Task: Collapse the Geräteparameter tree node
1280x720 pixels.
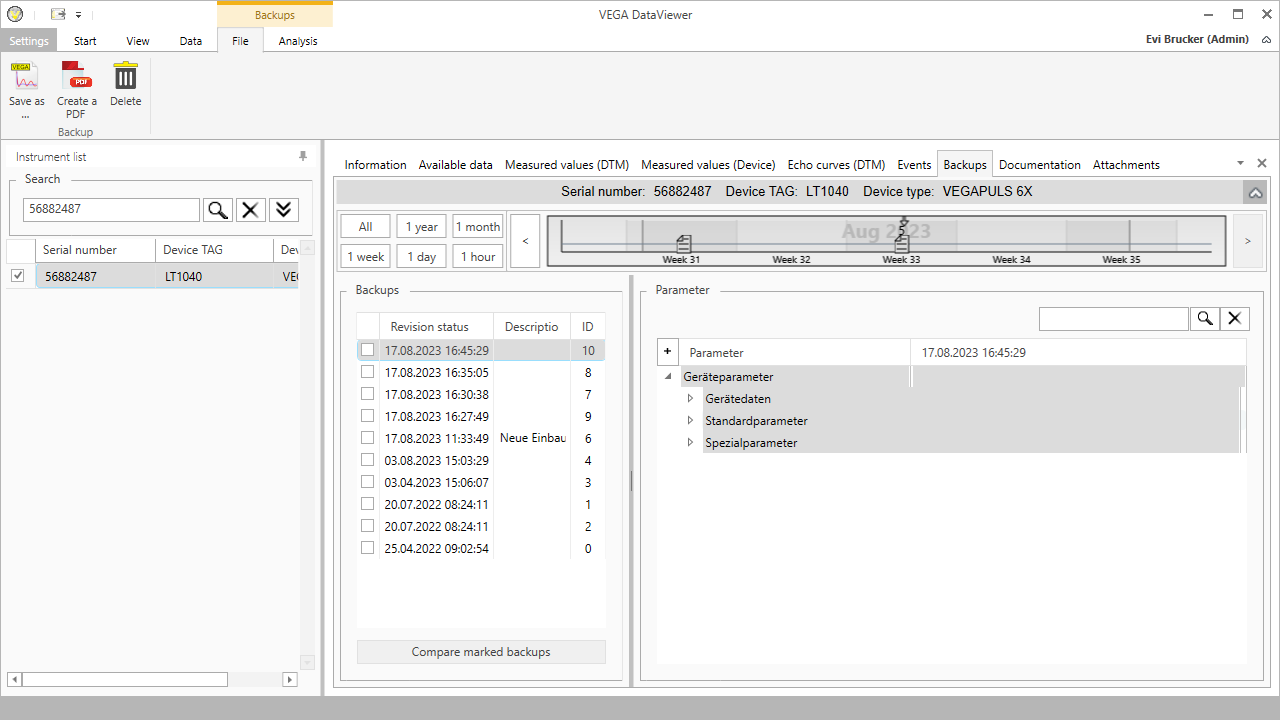Action: pyautogui.click(x=667, y=377)
